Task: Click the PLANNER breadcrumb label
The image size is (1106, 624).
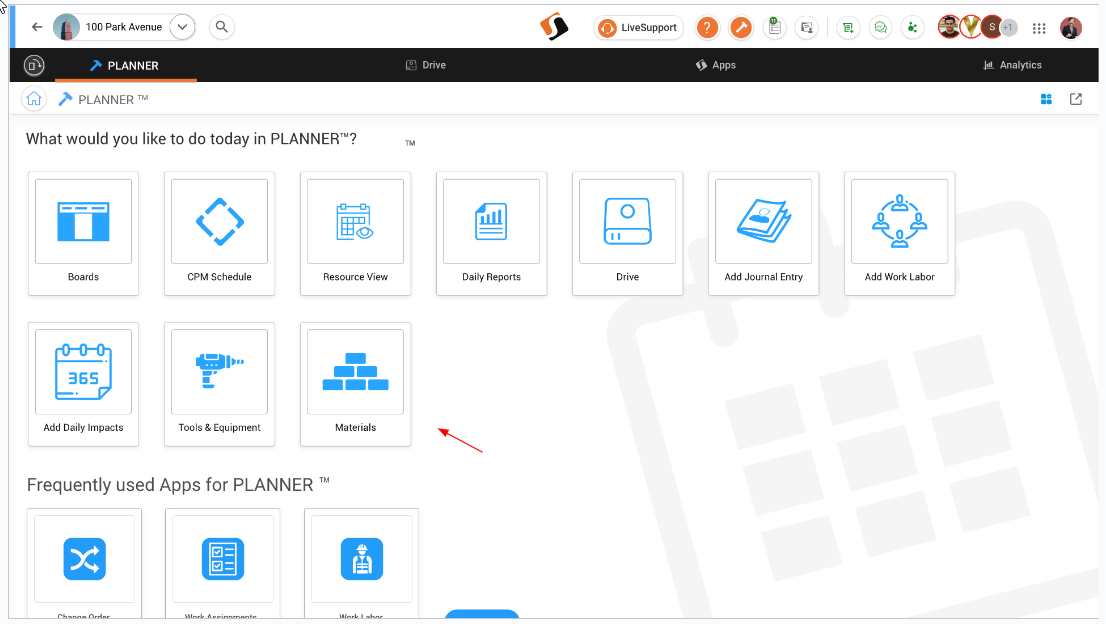Action: tap(113, 99)
